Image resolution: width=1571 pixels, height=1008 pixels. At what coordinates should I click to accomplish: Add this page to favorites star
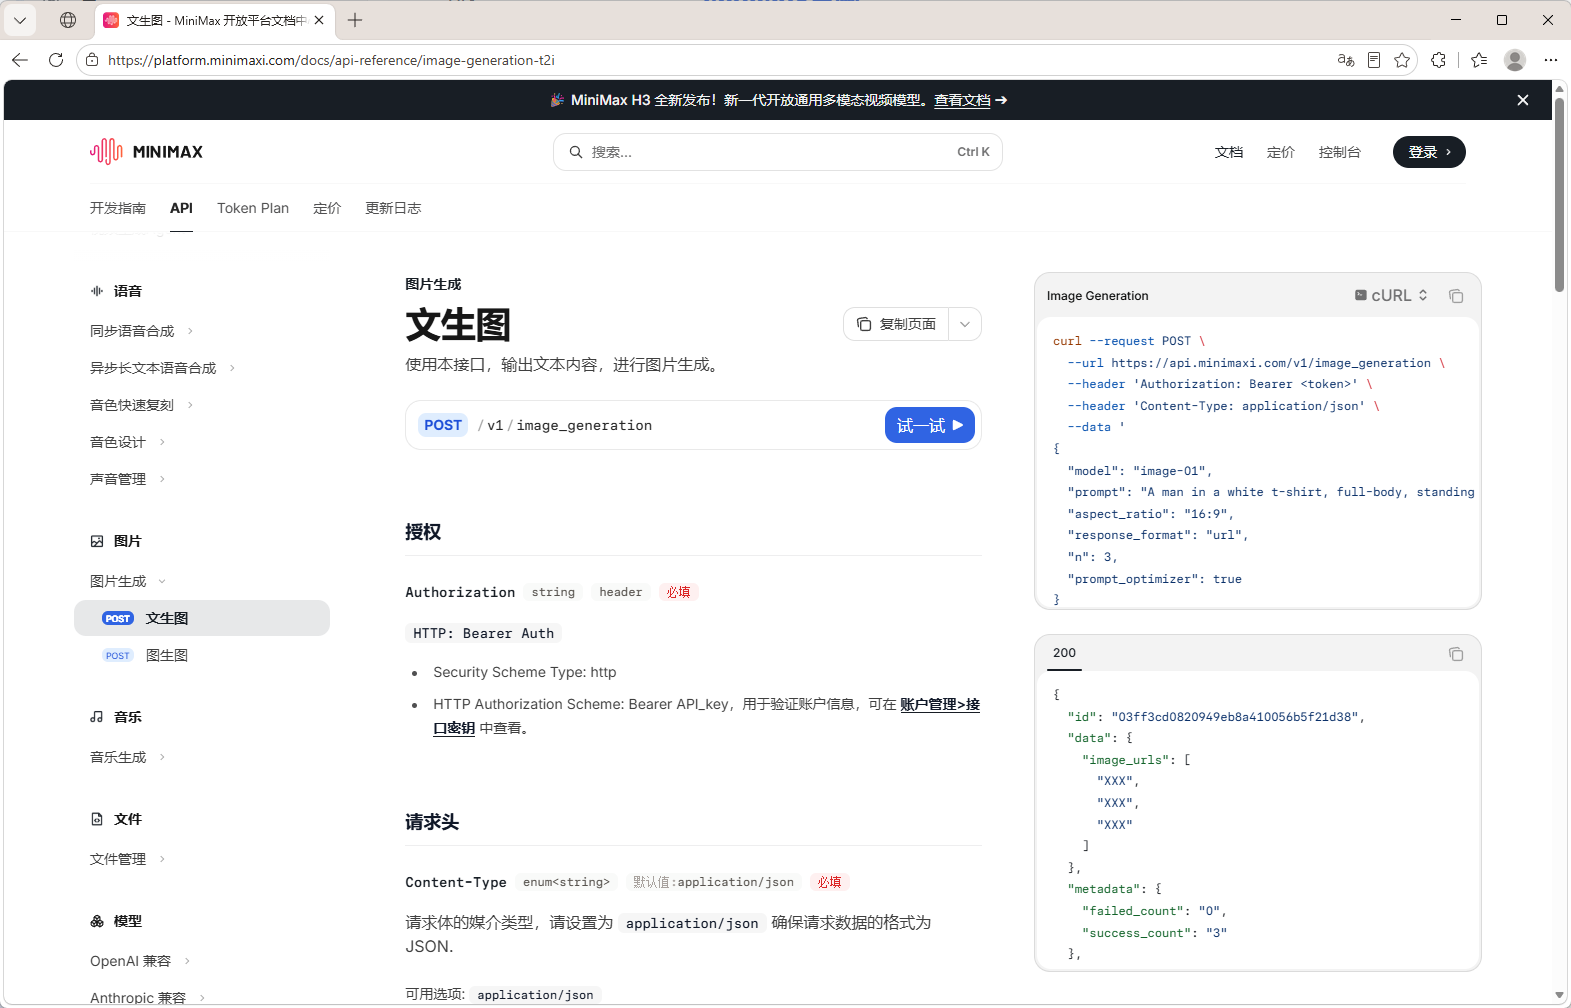(1402, 60)
